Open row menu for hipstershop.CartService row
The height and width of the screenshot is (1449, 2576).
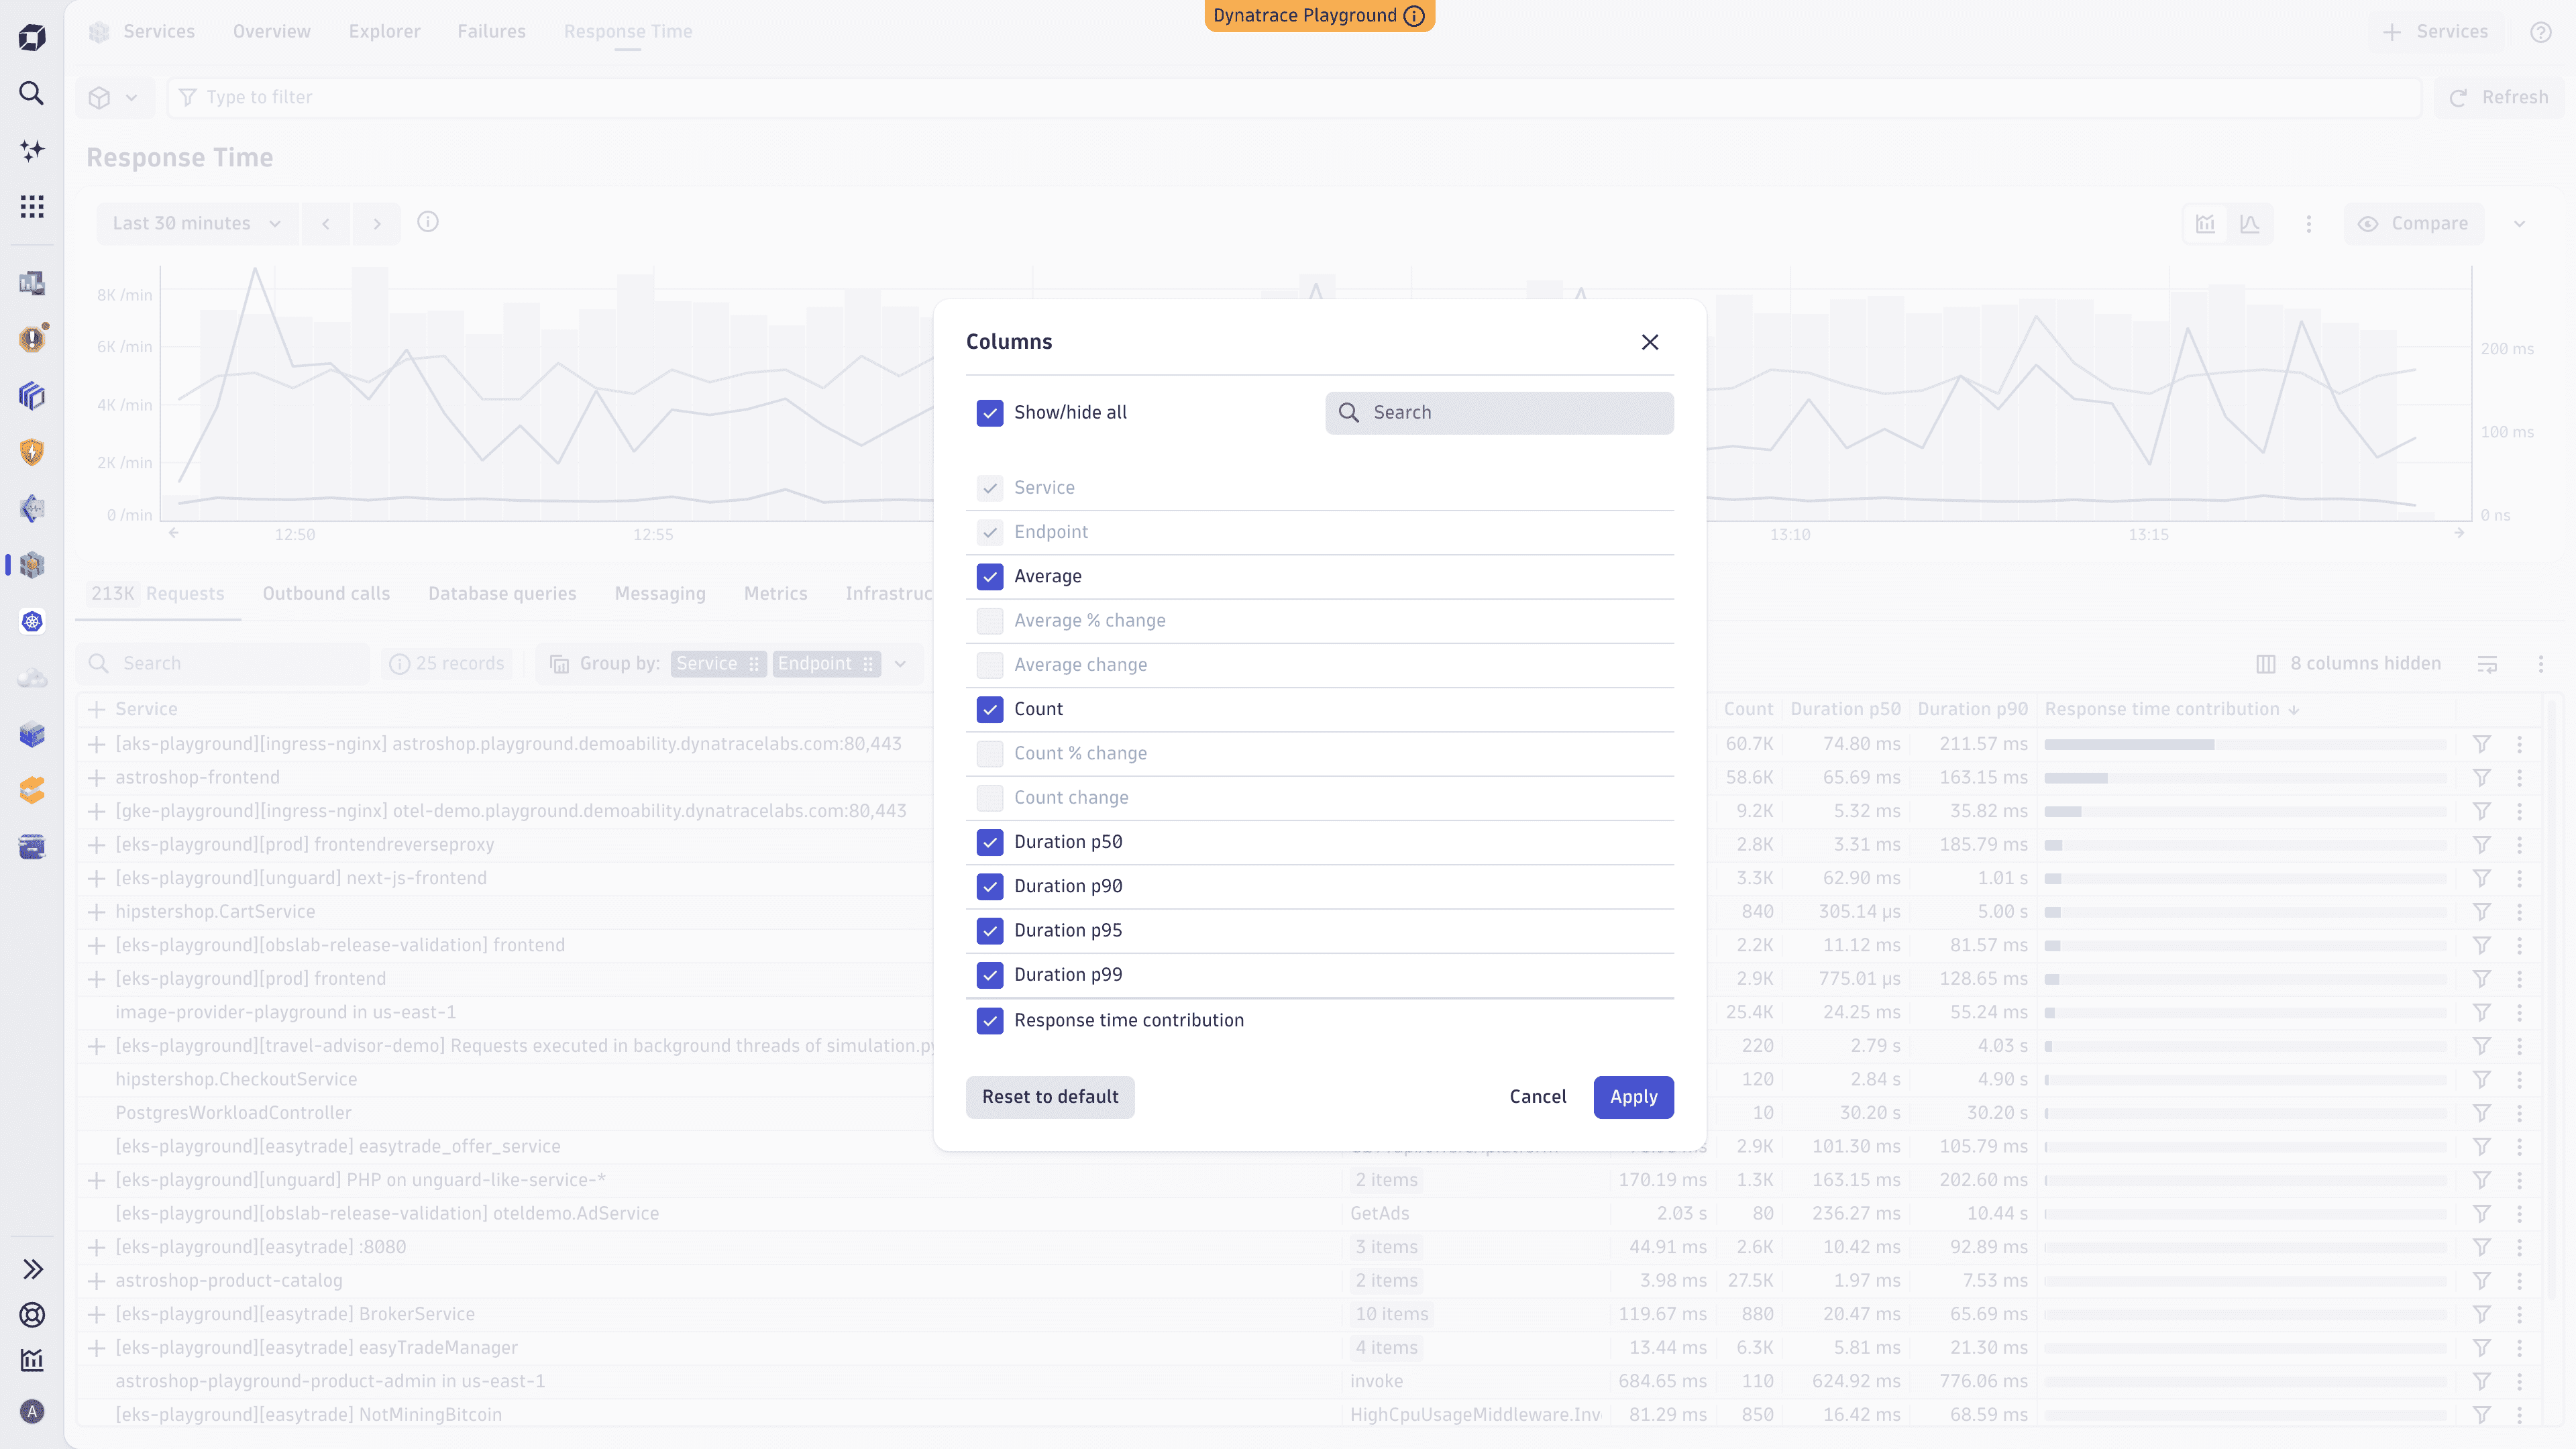click(2519, 912)
